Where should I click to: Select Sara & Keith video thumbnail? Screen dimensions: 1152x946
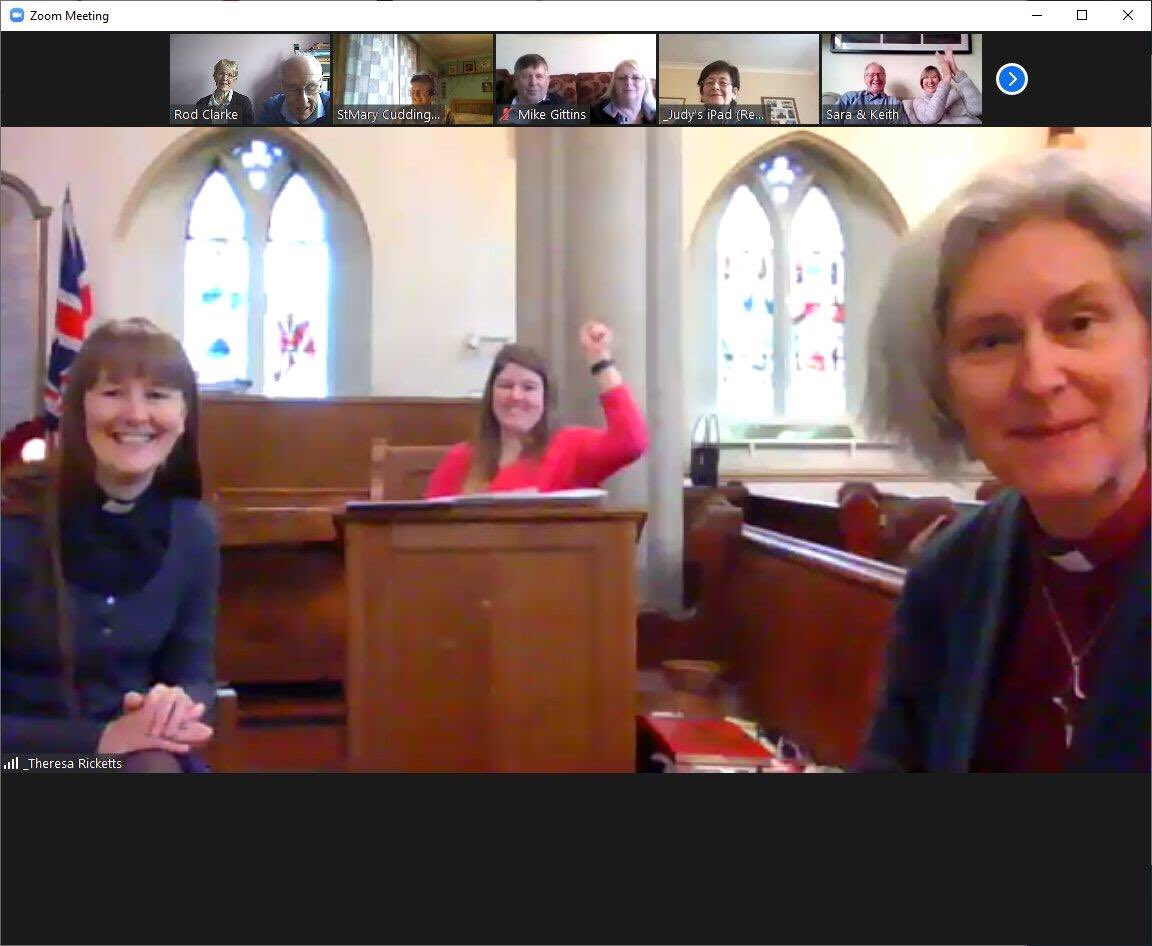[901, 79]
